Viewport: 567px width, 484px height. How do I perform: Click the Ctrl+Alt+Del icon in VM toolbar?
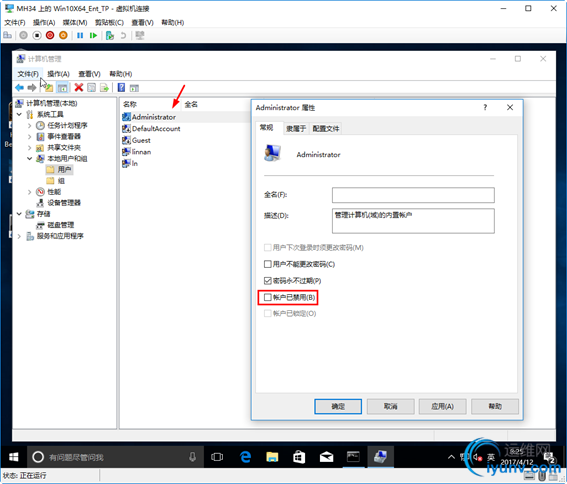tap(8, 35)
